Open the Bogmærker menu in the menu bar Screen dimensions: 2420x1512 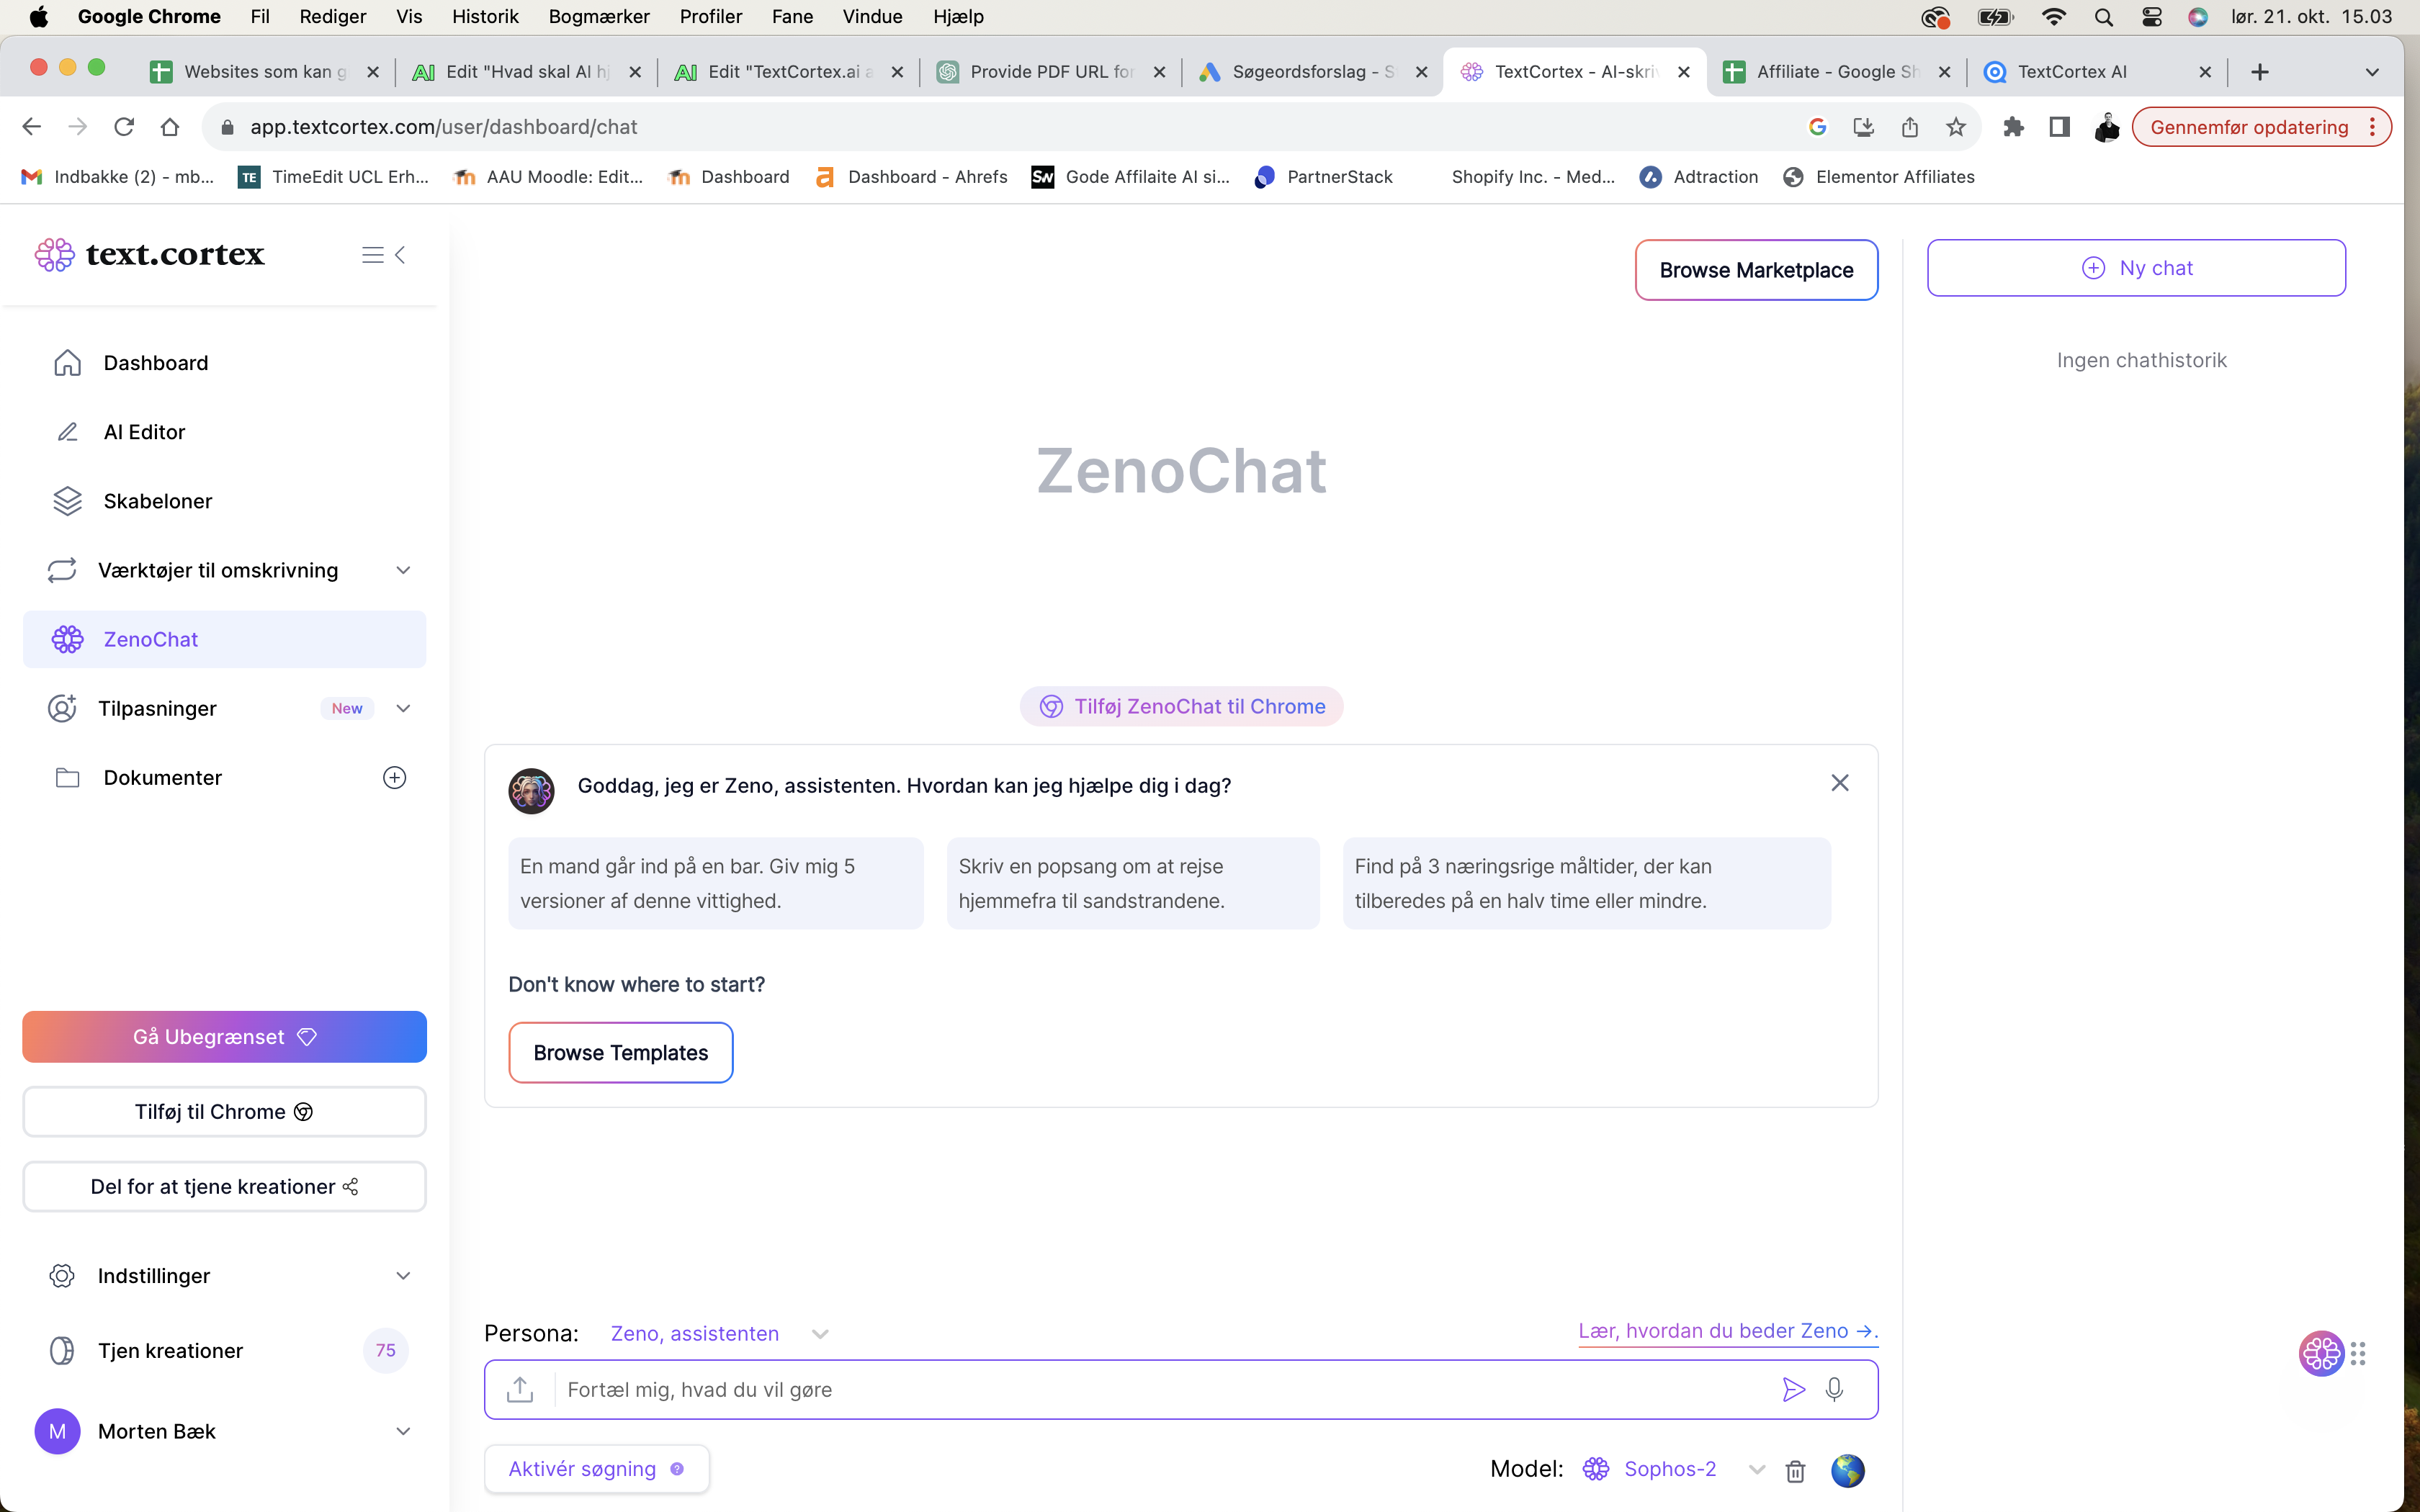(598, 16)
